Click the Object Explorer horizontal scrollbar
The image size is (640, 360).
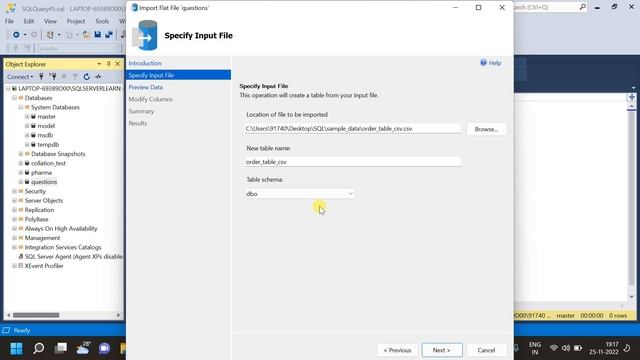(x=63, y=315)
